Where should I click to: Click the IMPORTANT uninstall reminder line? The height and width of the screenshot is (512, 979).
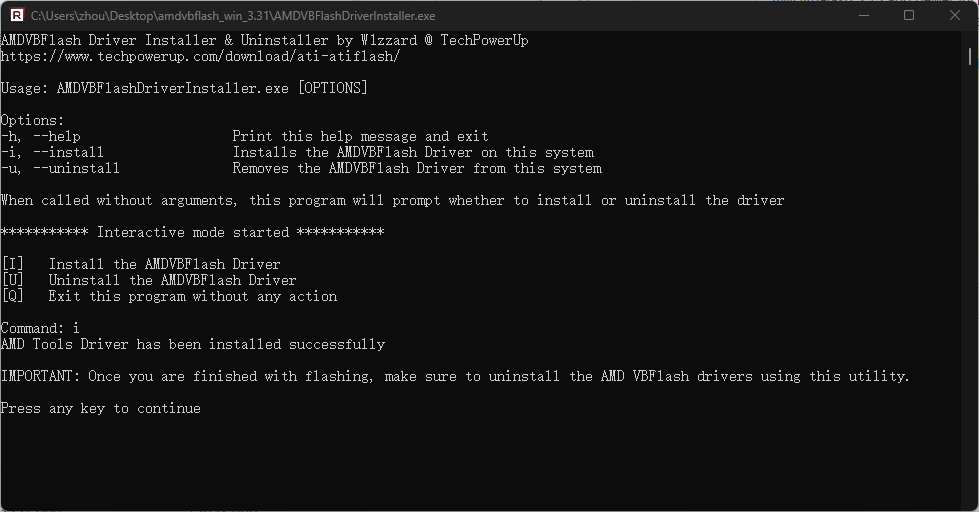(x=455, y=376)
